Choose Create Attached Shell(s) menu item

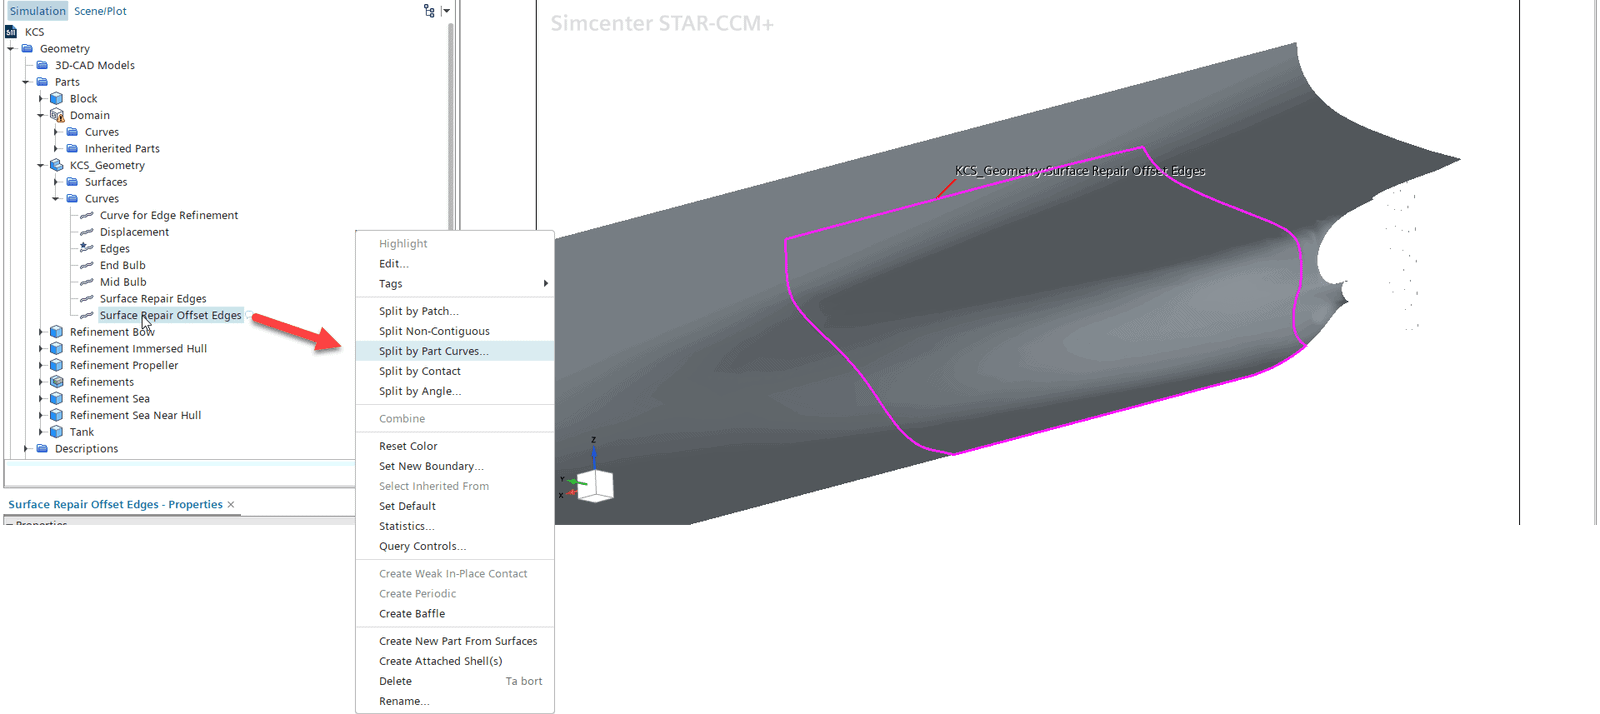pyautogui.click(x=455, y=661)
